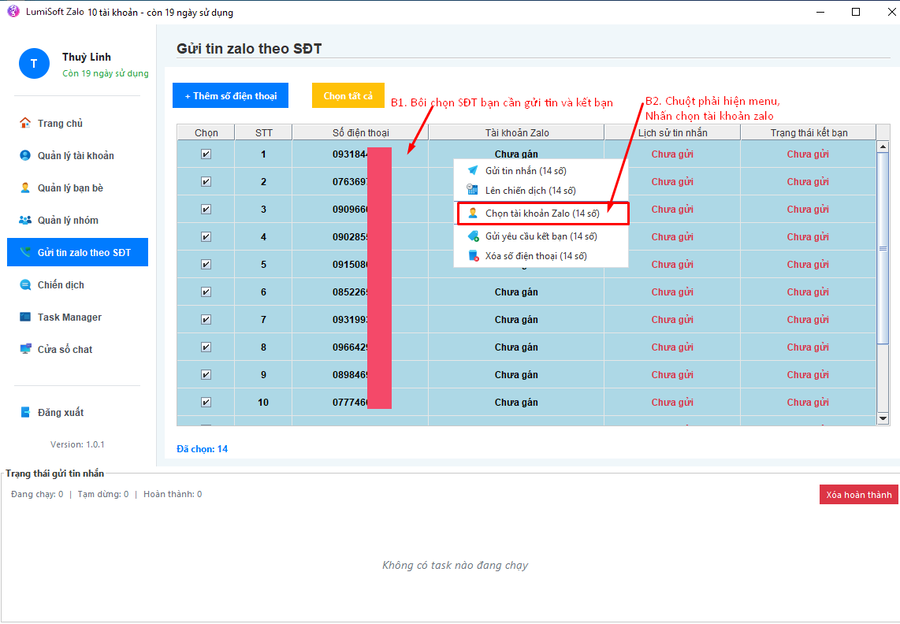Viewport: 900px width, 624px height.
Task: Choose Chọn tài khoản Zalo menu entry
Action: coord(542,213)
